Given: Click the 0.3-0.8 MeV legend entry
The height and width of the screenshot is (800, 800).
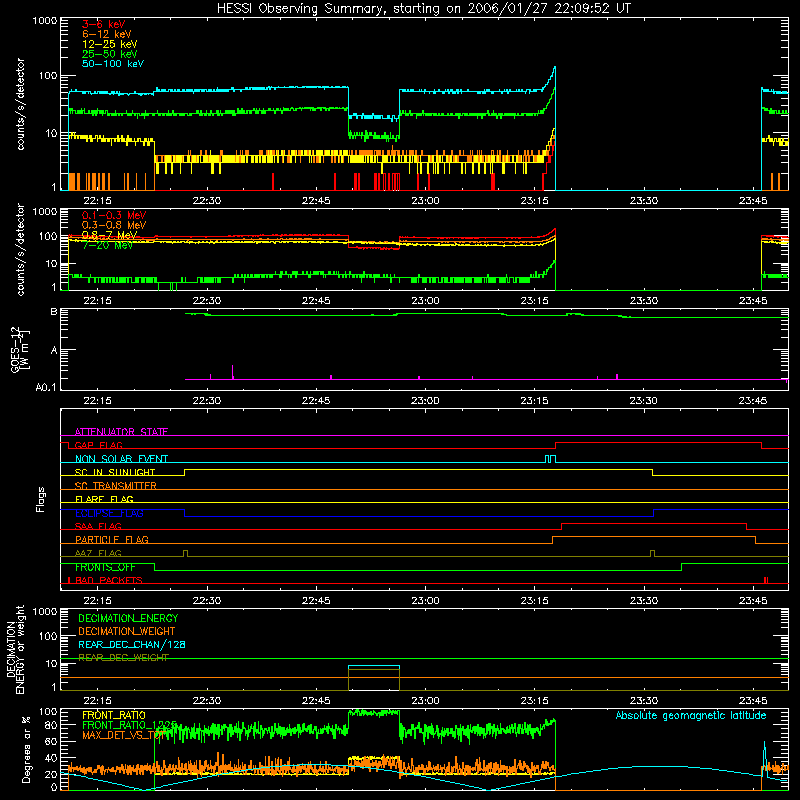Looking at the screenshot, I should tap(114, 225).
